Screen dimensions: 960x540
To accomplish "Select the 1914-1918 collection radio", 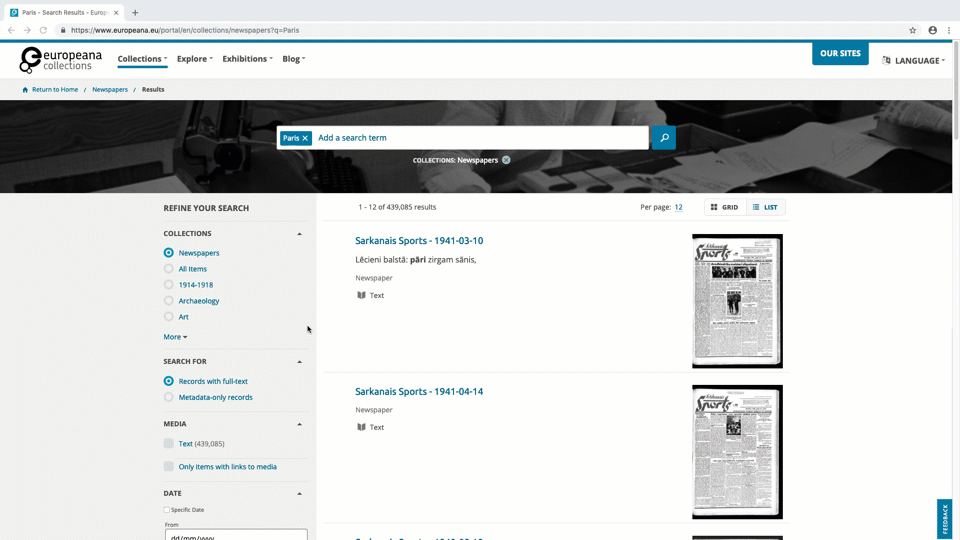I will 168,285.
